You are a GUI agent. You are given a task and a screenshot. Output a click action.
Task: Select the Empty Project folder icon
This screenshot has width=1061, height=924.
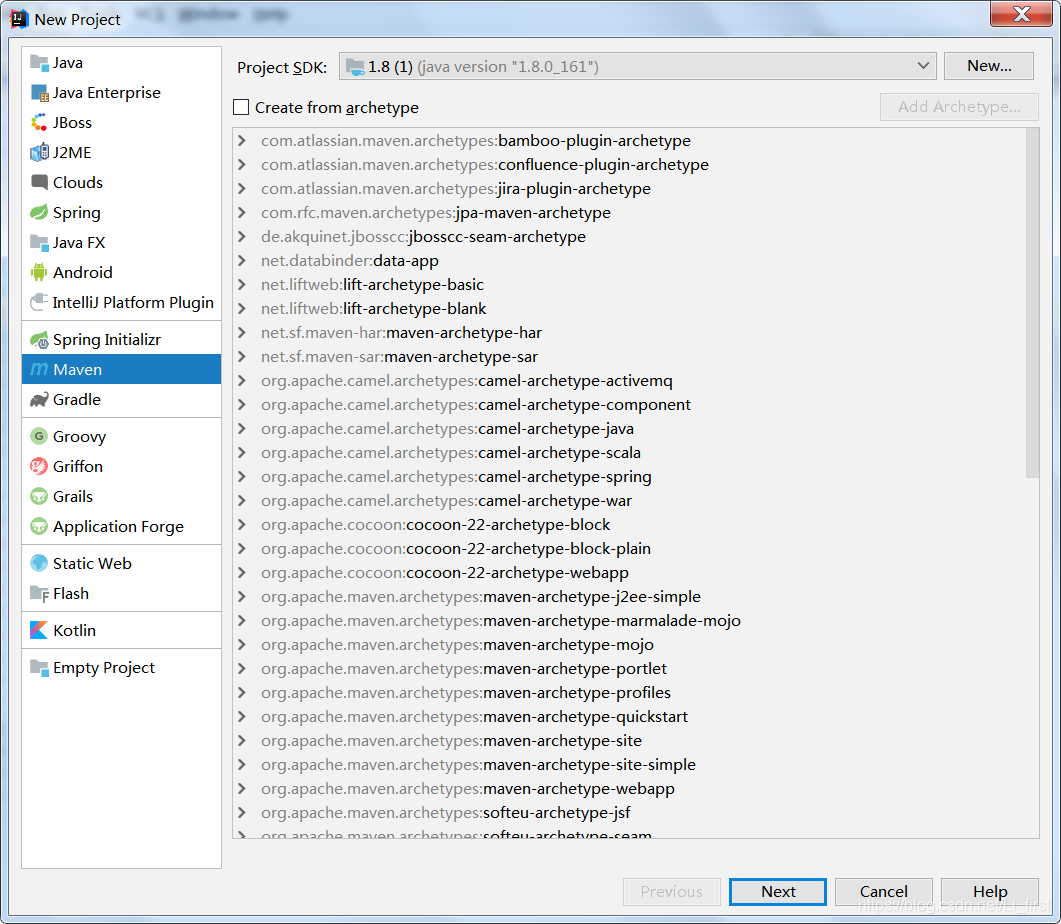[x=39, y=668]
